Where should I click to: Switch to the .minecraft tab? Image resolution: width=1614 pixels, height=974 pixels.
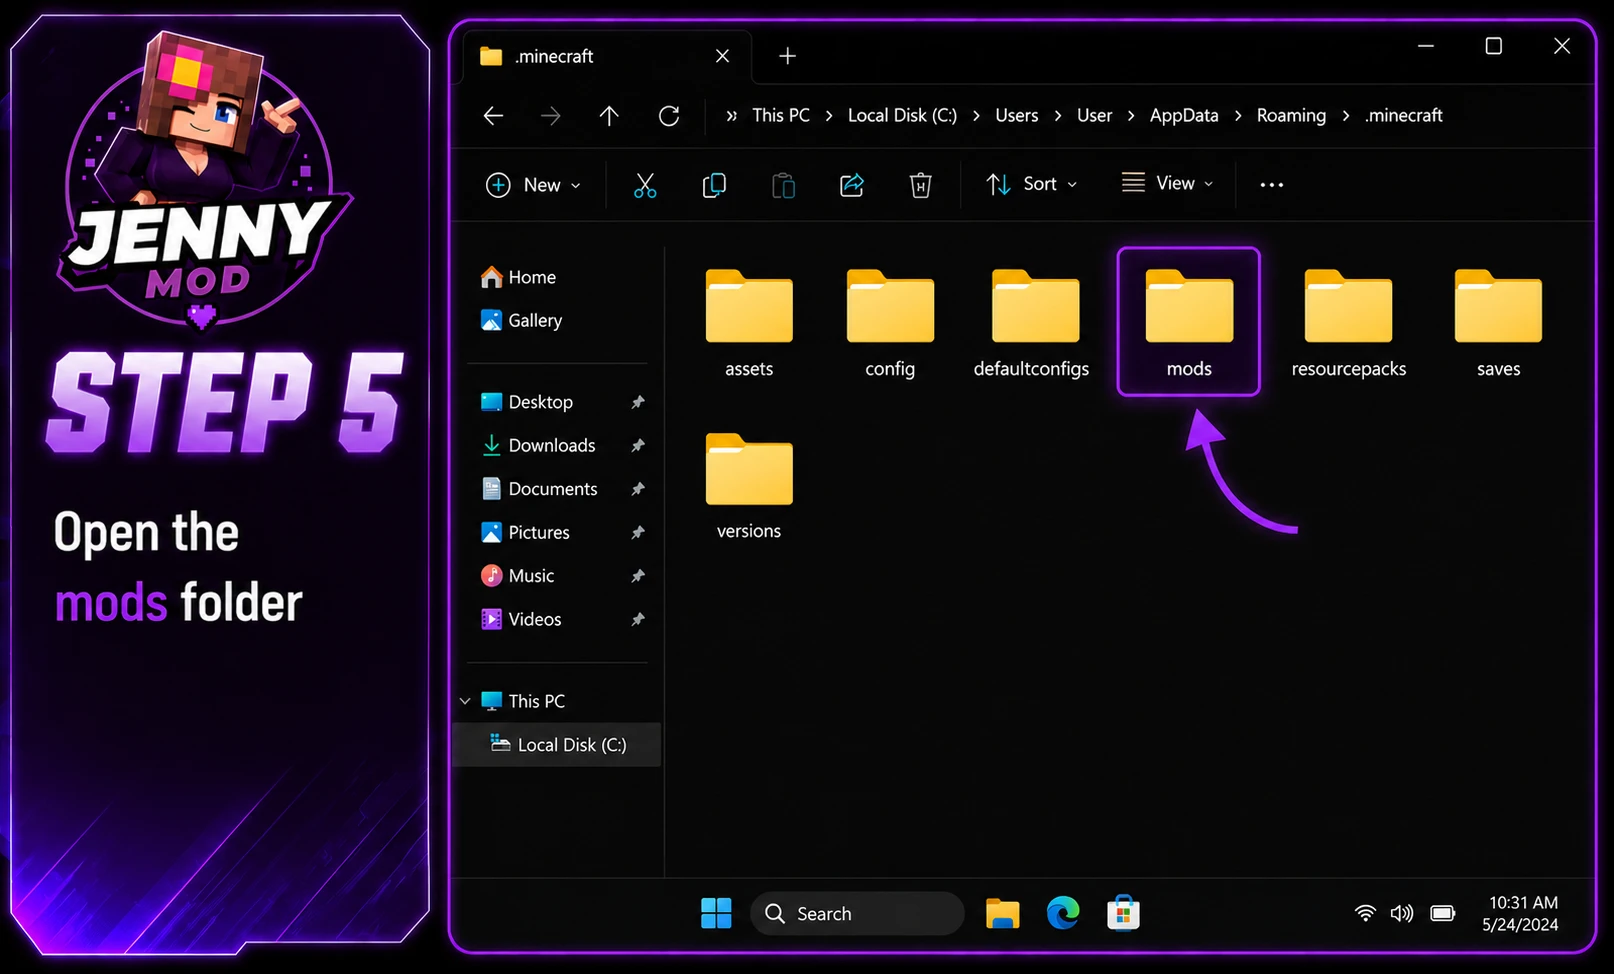click(x=608, y=57)
